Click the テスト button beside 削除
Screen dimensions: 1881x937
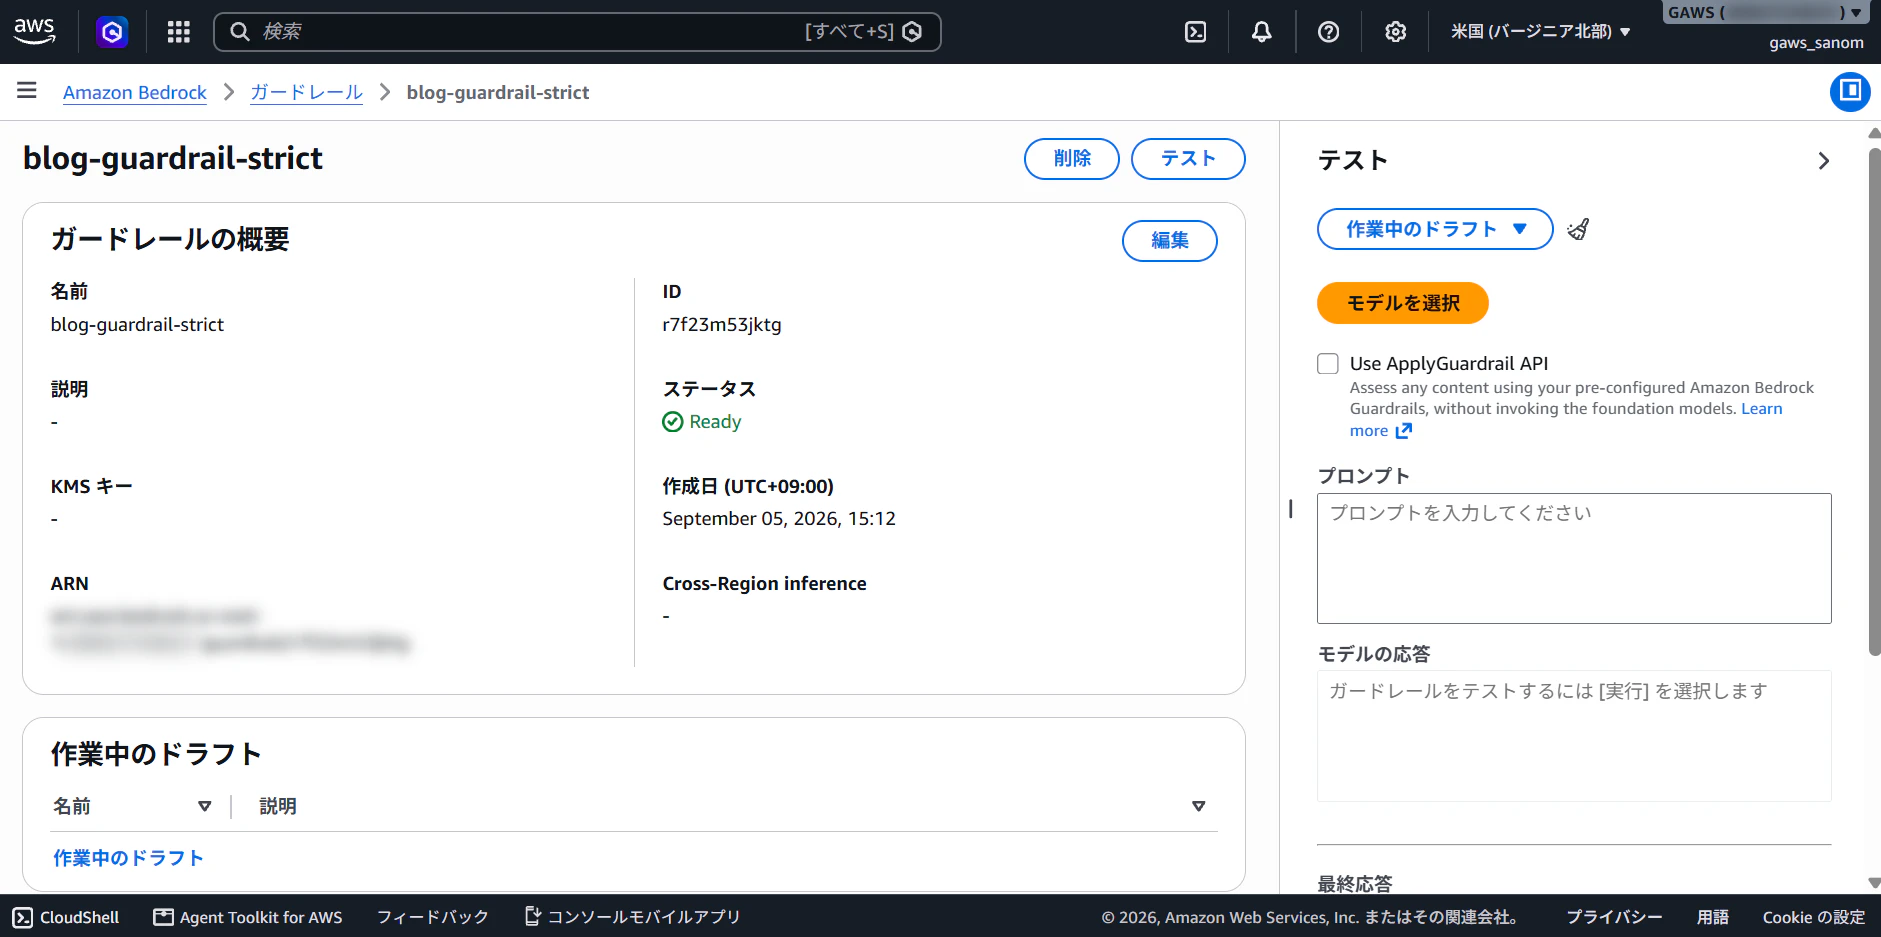1188,159
